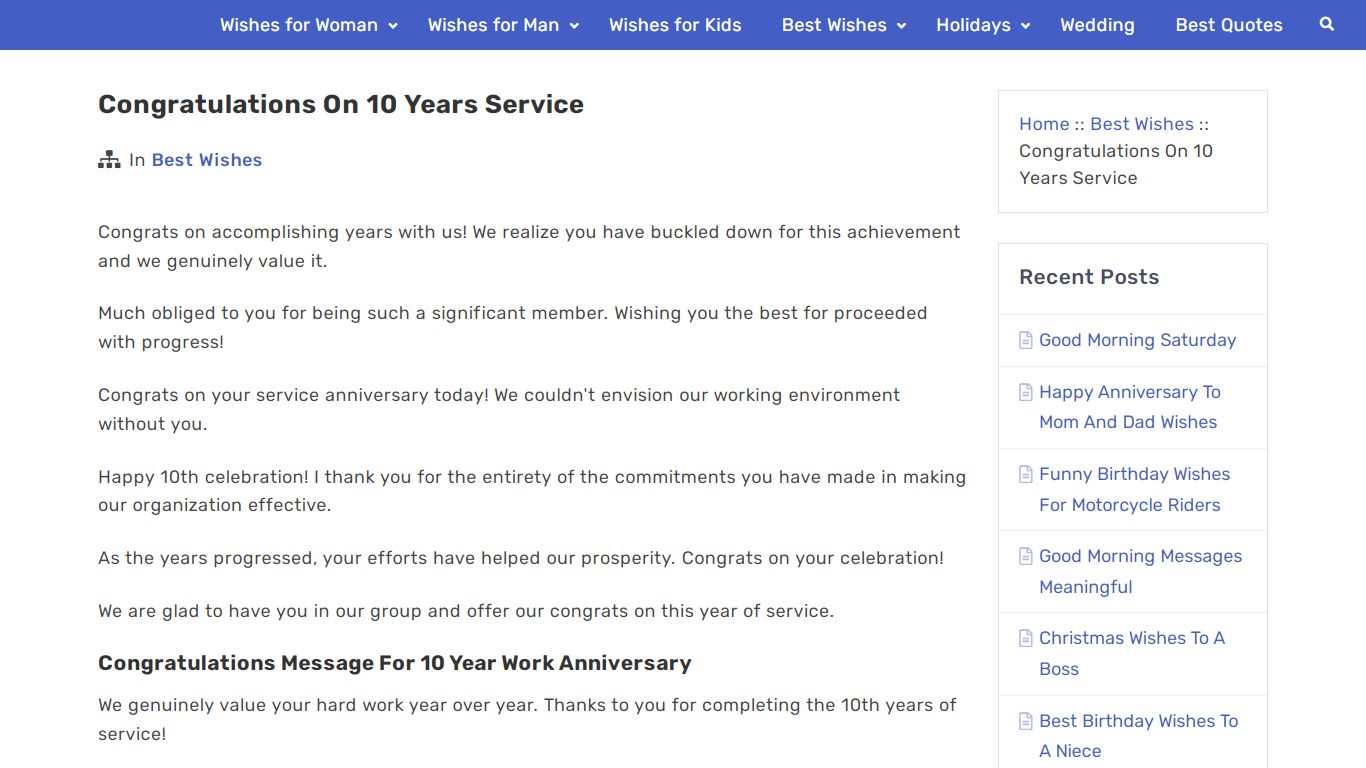Viewport: 1366px width, 768px height.
Task: Click paragraph starting Congrats on your service anniversary
Action: (x=499, y=409)
